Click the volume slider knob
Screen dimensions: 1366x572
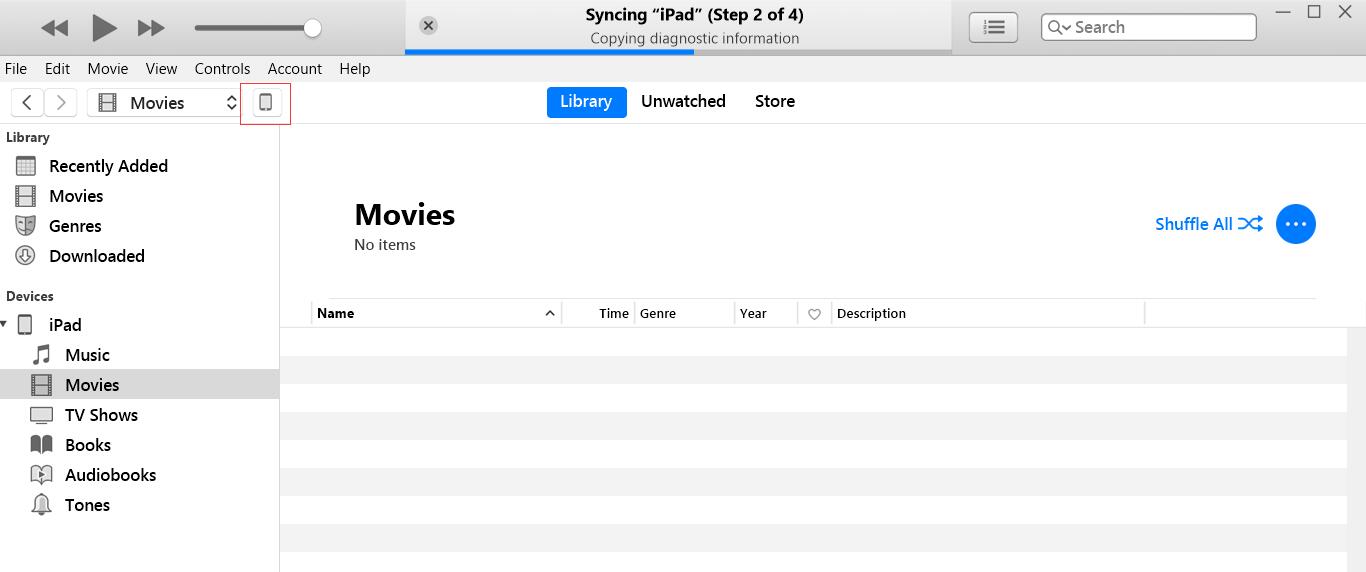[312, 28]
